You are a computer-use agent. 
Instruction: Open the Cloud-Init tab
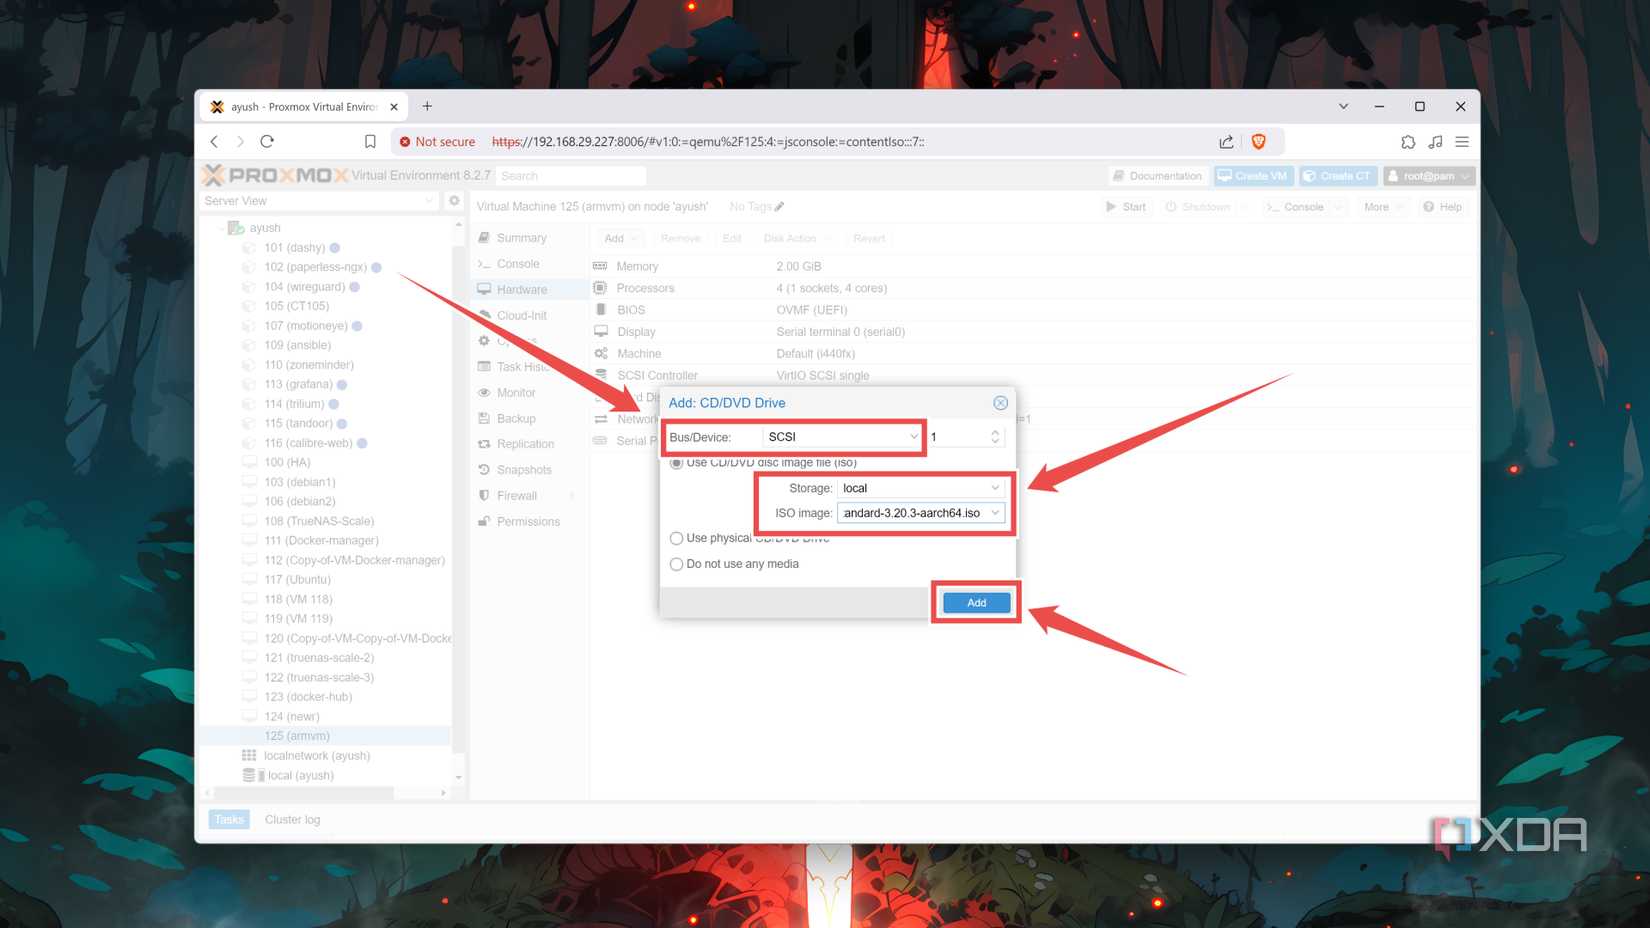point(521,316)
